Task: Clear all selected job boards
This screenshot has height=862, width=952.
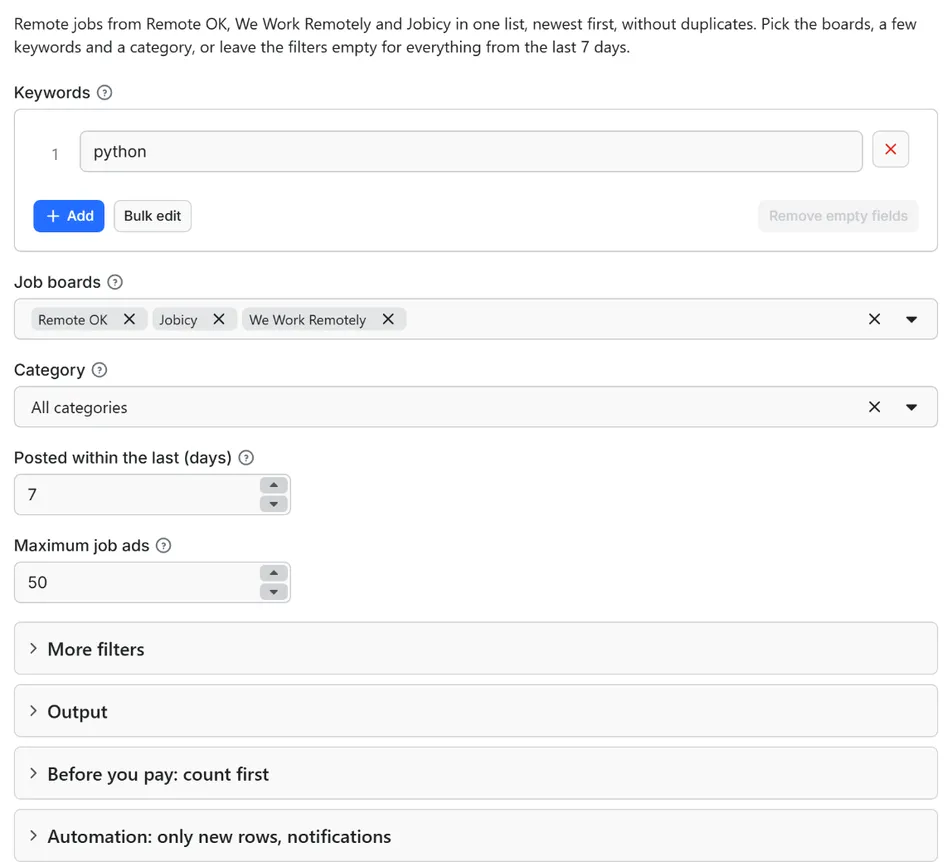Action: click(874, 319)
